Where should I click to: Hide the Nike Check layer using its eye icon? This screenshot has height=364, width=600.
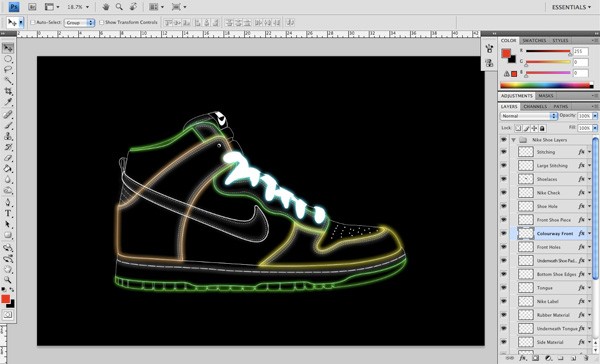(504, 193)
